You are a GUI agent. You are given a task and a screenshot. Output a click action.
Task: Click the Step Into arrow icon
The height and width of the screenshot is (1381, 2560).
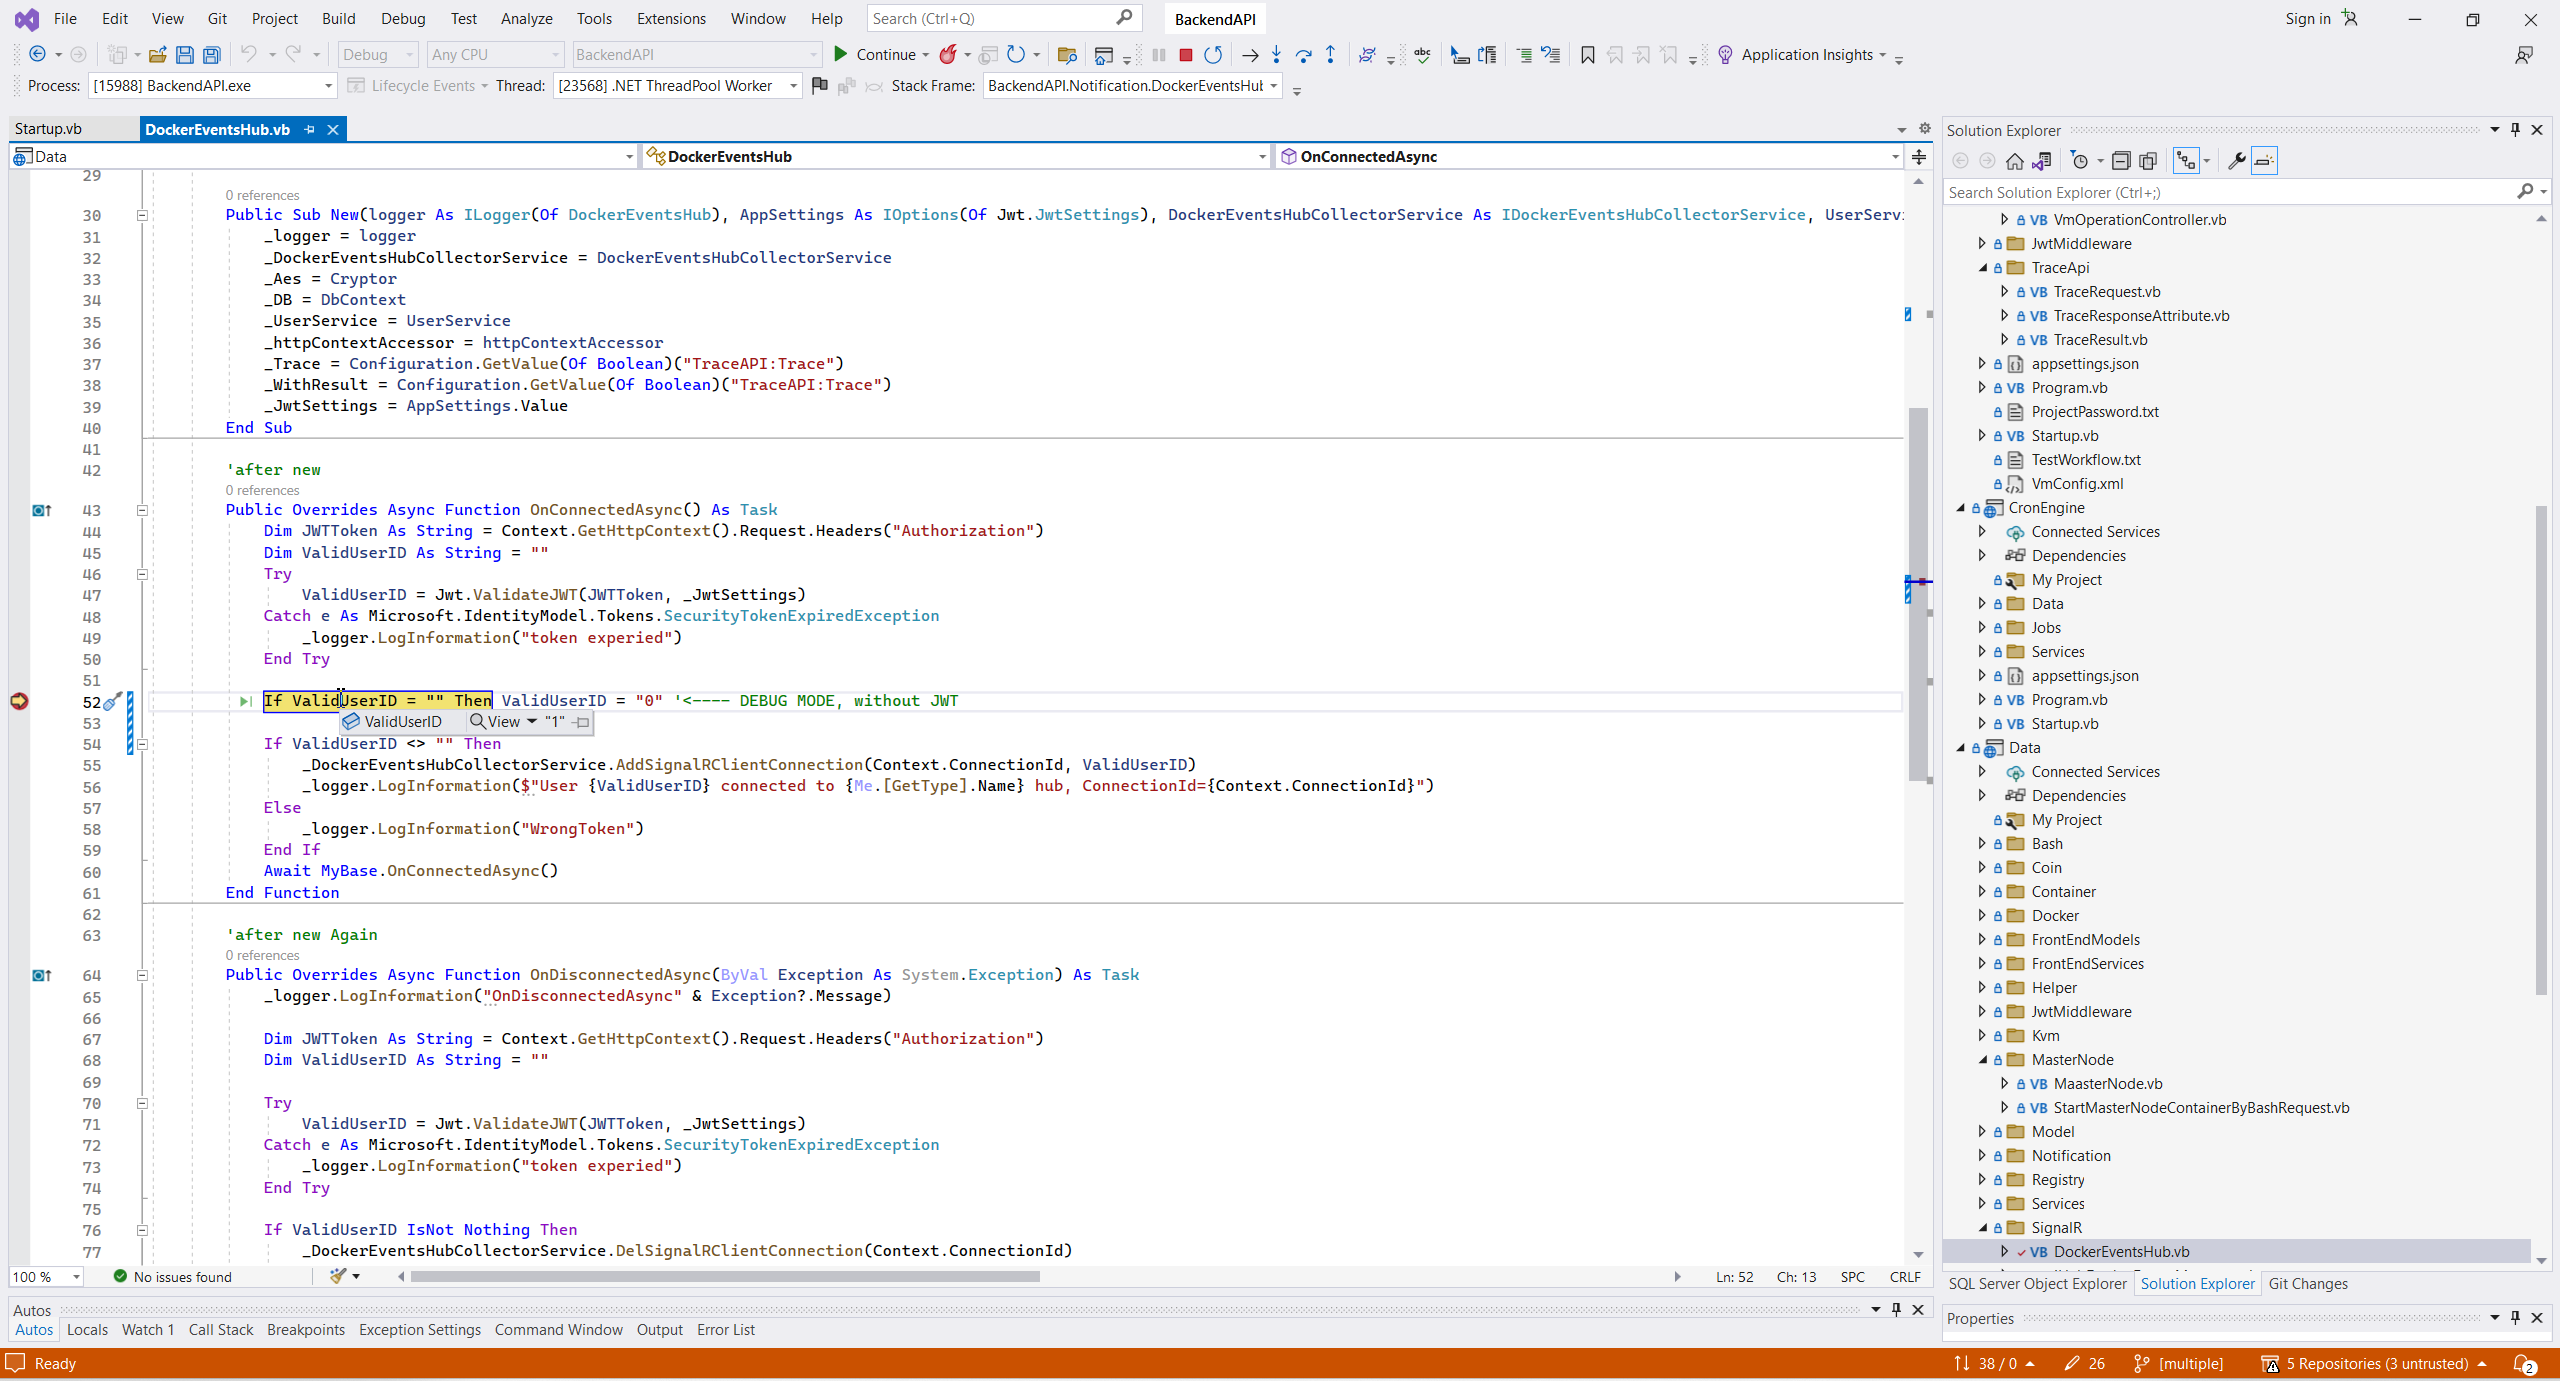click(1276, 55)
